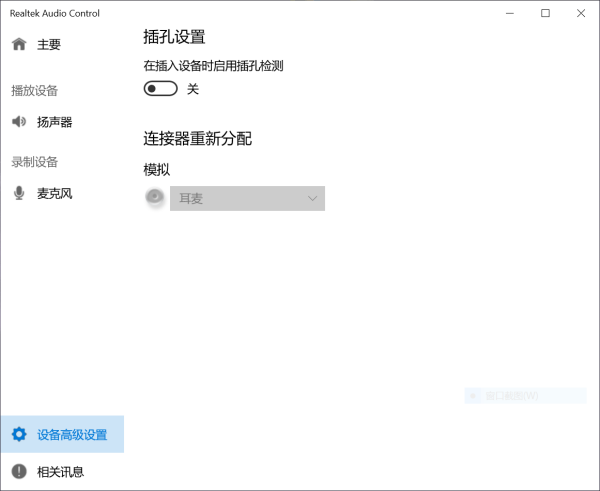Close the Realtek Audio Control window

[581, 13]
